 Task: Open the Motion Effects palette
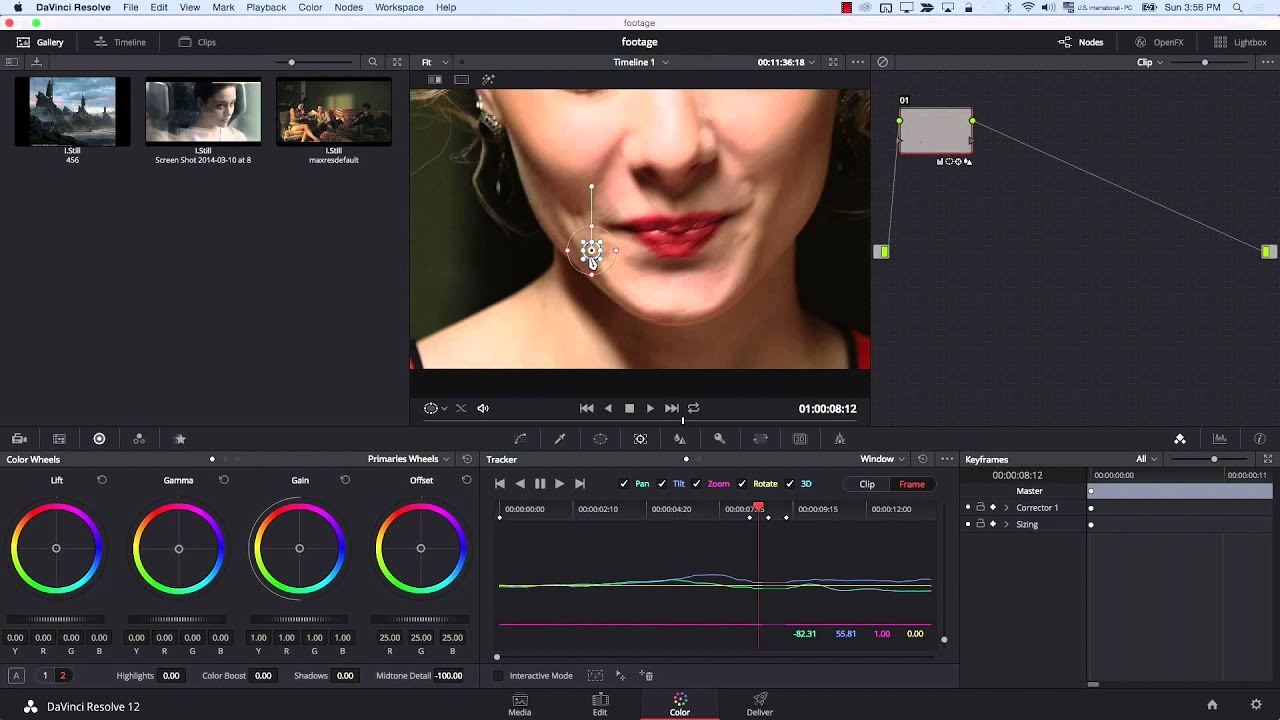pos(180,439)
